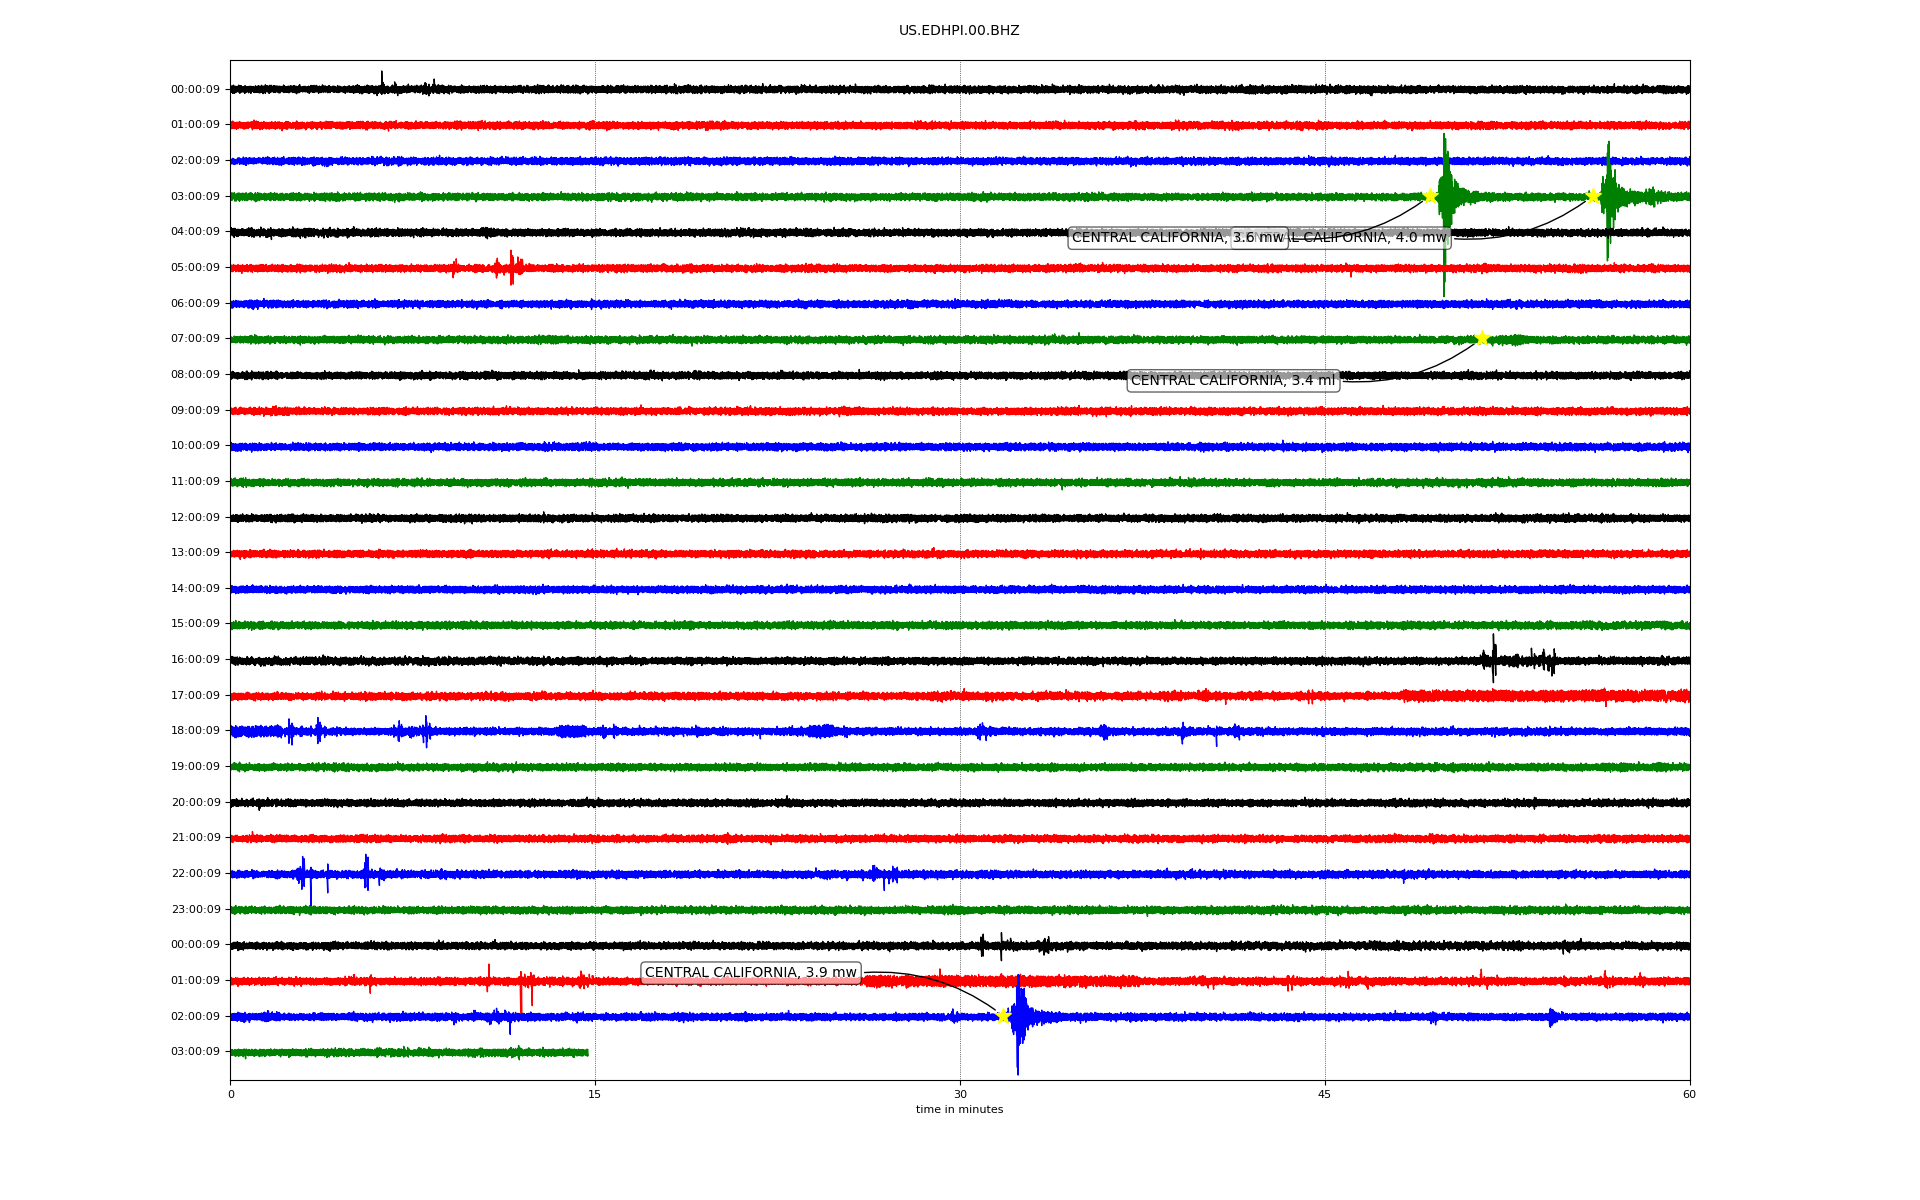Click the yellow star on the 07:00:09 trace
This screenshot has width=1920, height=1200.
tap(1482, 338)
